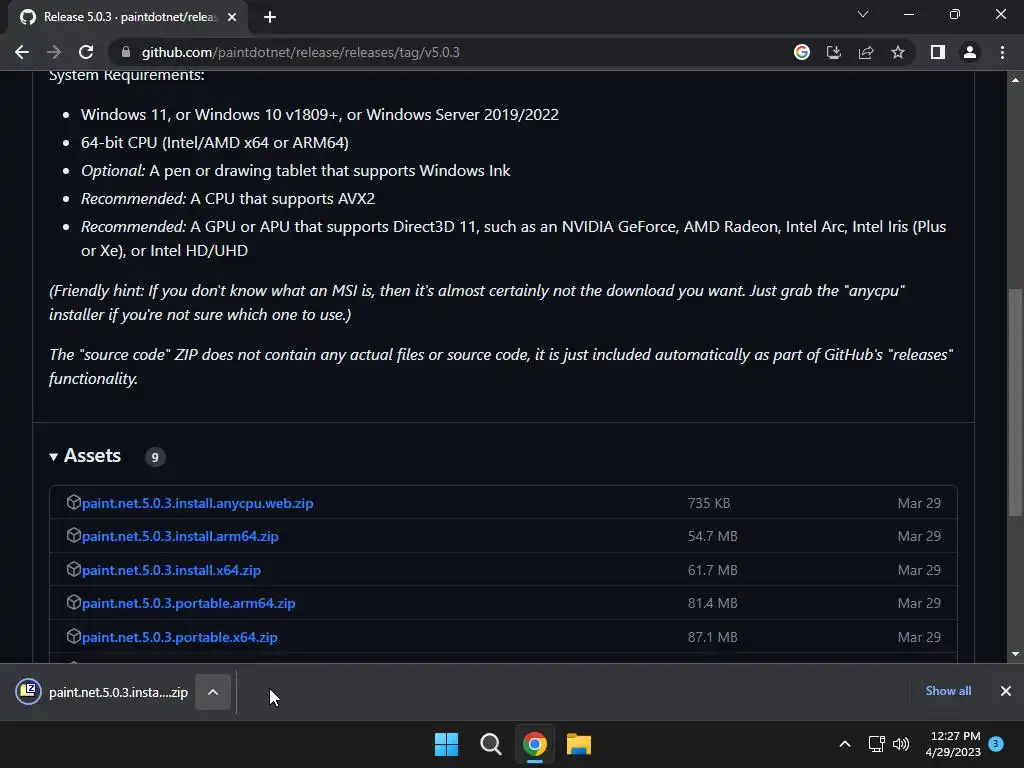Download paint.net.5.0.3.portable.arm64.zip
This screenshot has height=768, width=1024.
(x=189, y=603)
